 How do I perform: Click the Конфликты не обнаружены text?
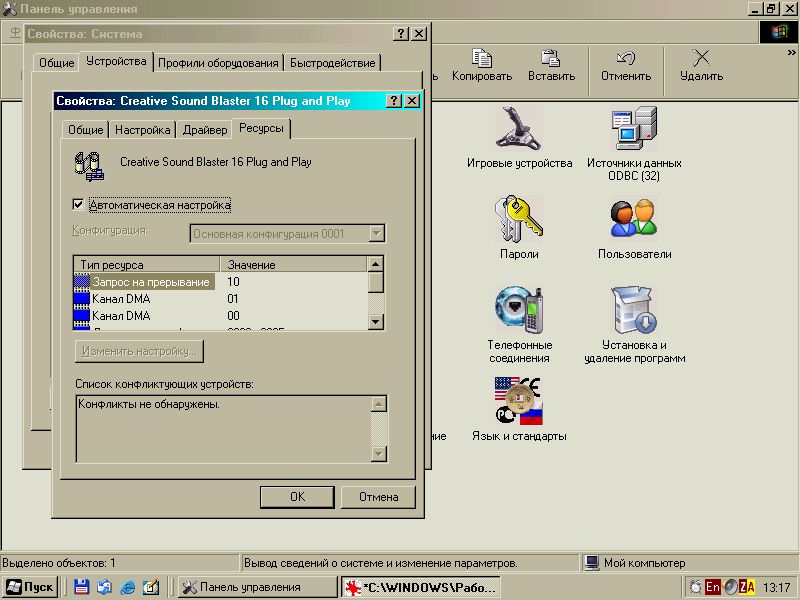(149, 404)
